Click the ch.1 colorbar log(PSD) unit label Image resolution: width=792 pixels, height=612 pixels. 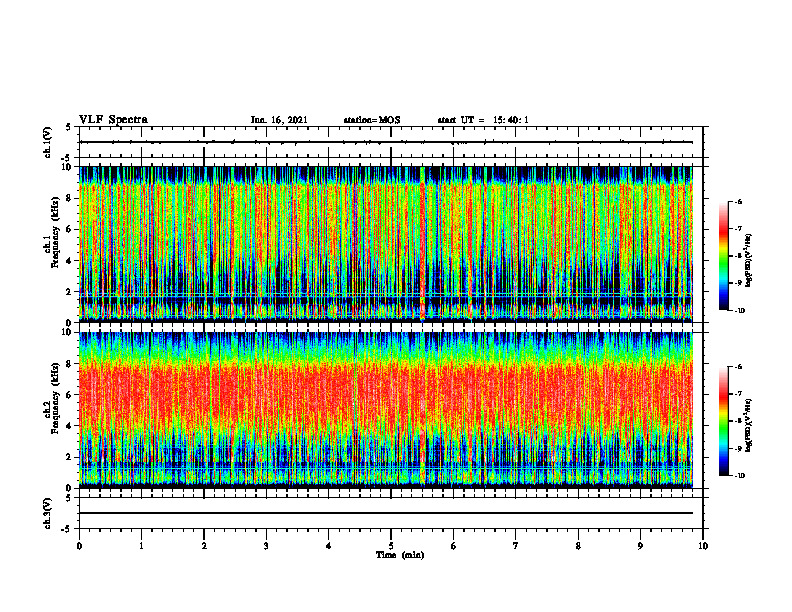749,261
